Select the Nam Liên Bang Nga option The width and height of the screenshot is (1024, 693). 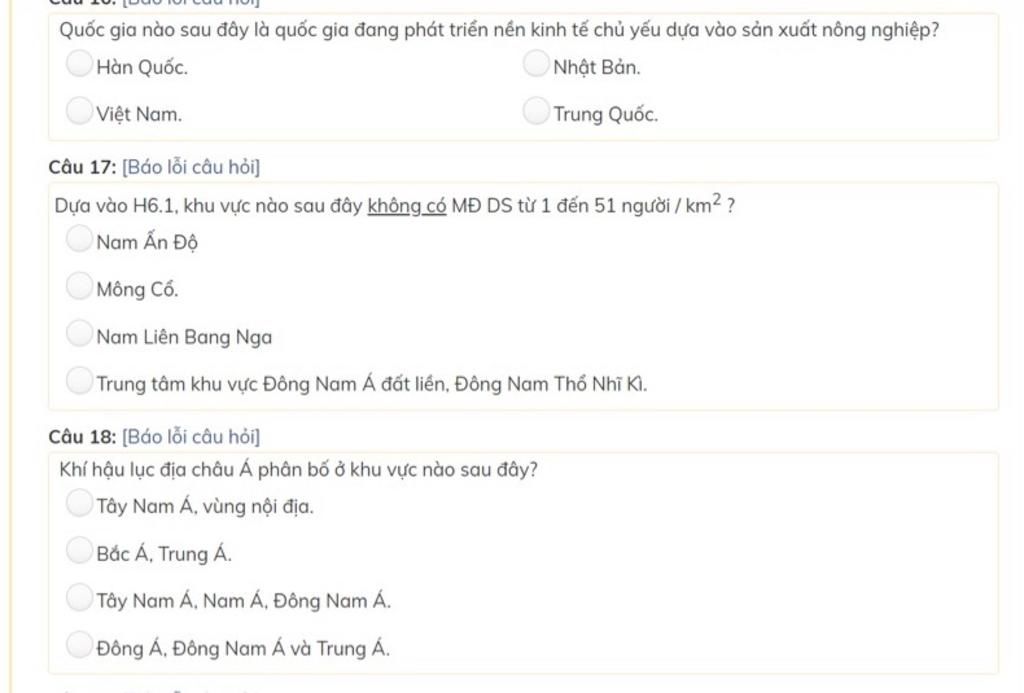coord(79,334)
